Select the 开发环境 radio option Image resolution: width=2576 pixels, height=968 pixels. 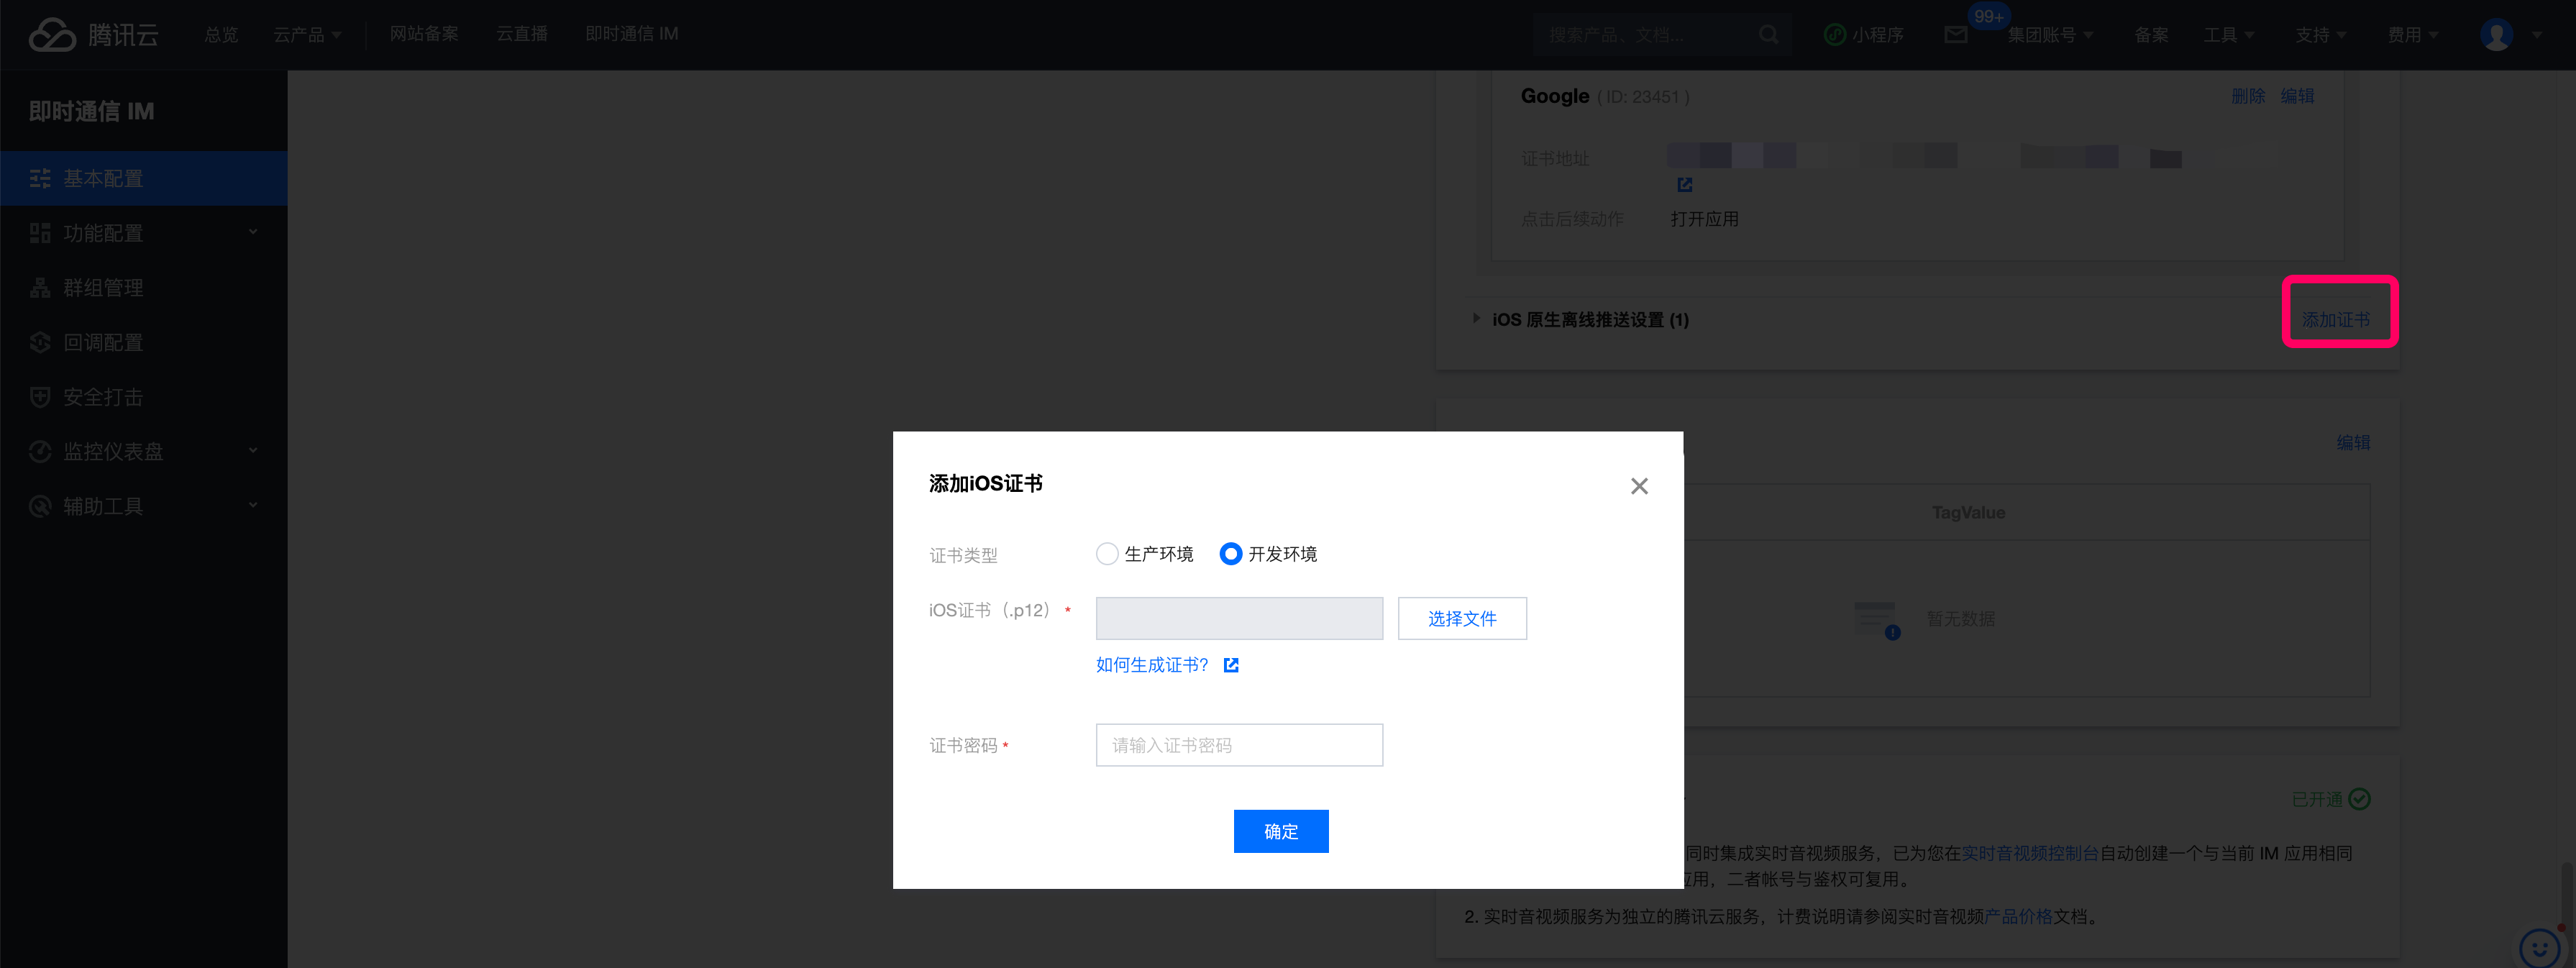[x=1231, y=554]
